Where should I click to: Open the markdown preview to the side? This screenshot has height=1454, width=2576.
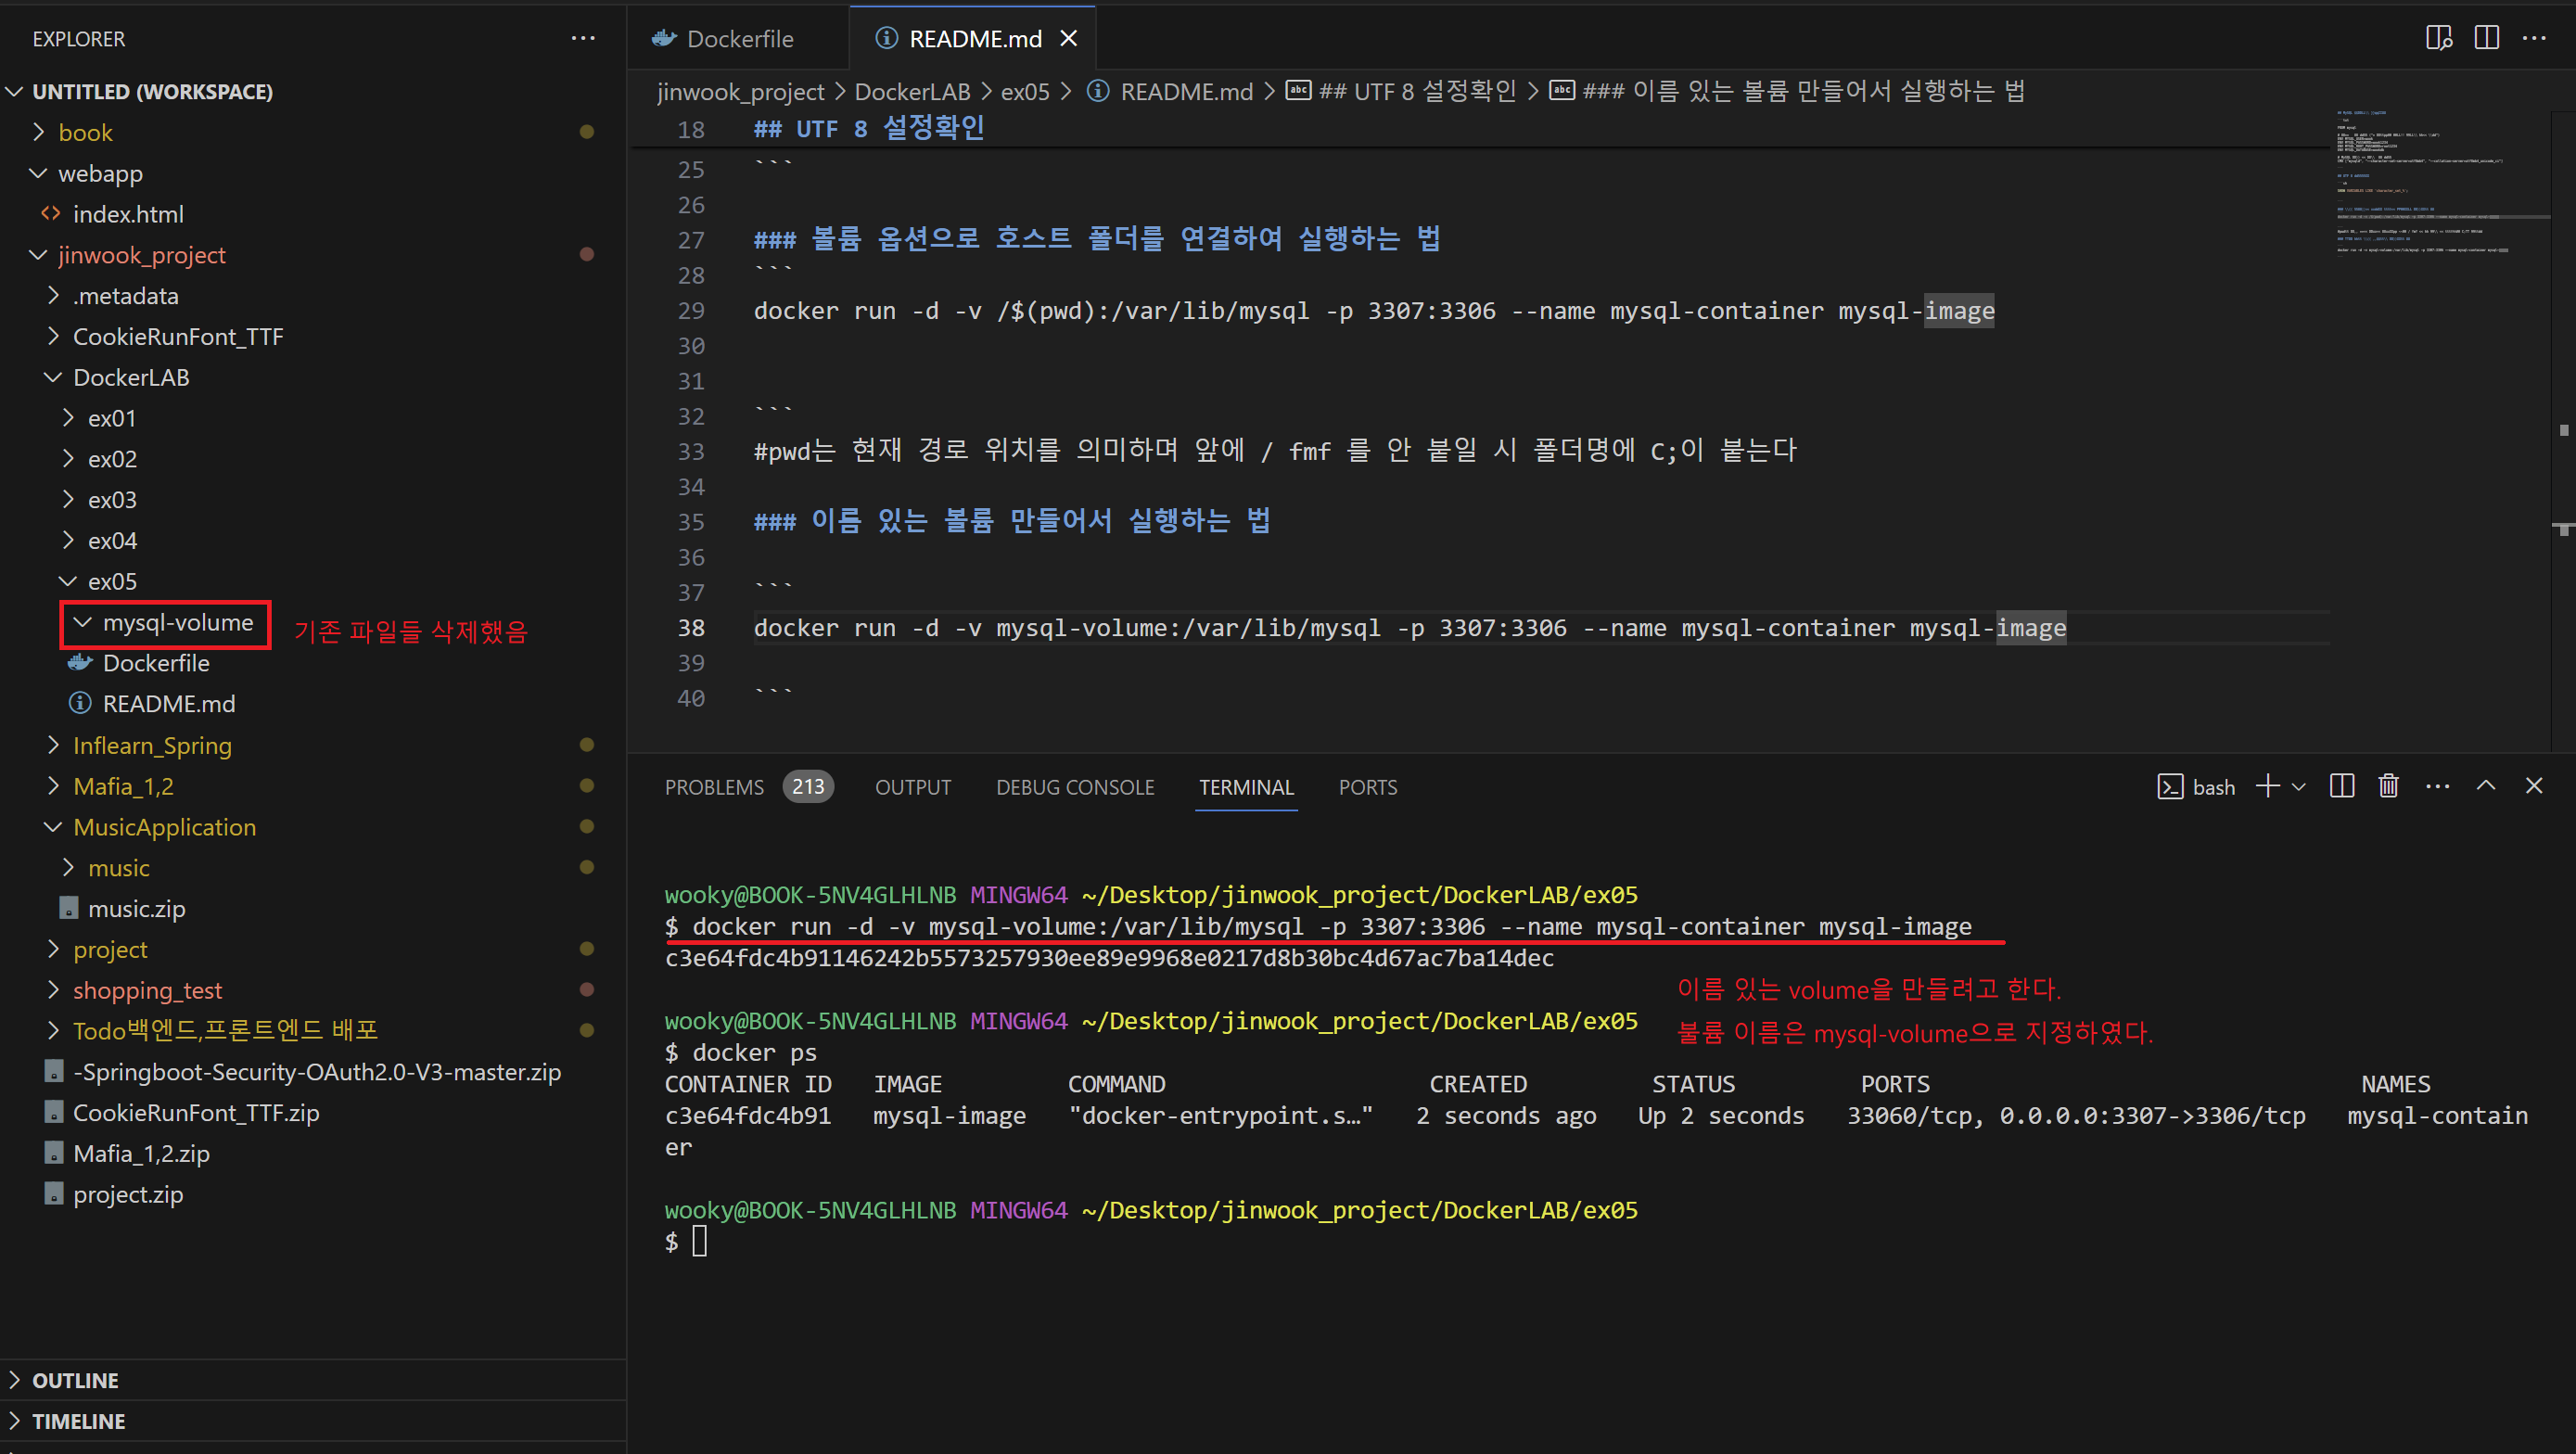[2438, 38]
